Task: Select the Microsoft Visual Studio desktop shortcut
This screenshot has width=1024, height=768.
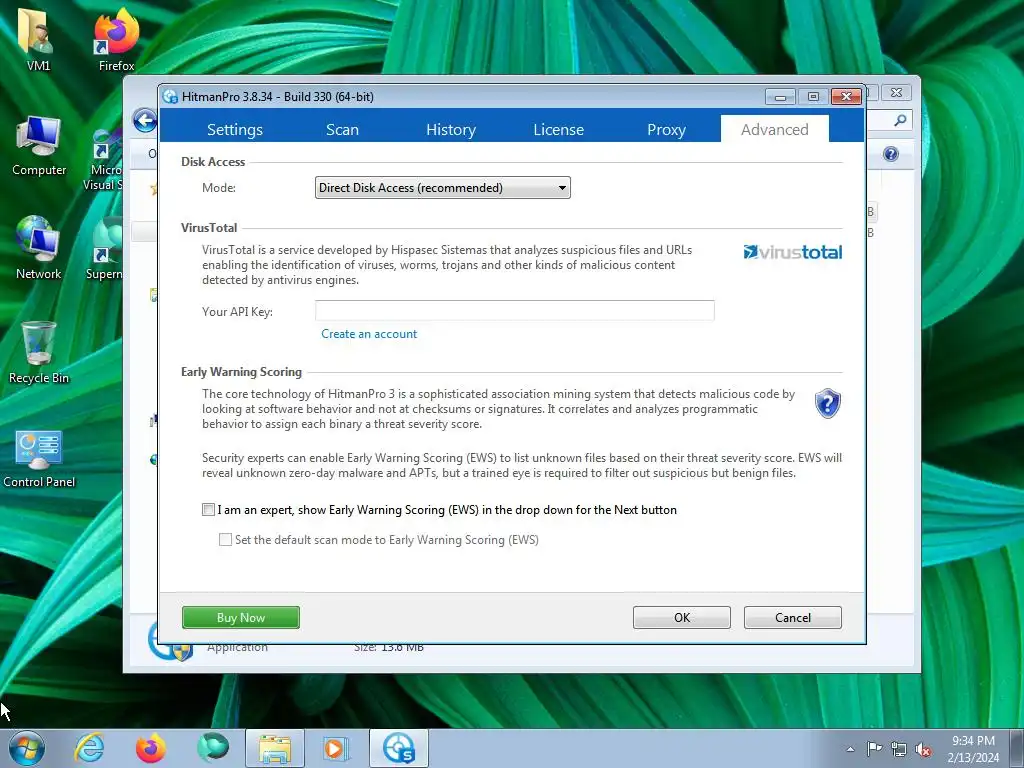Action: [104, 160]
